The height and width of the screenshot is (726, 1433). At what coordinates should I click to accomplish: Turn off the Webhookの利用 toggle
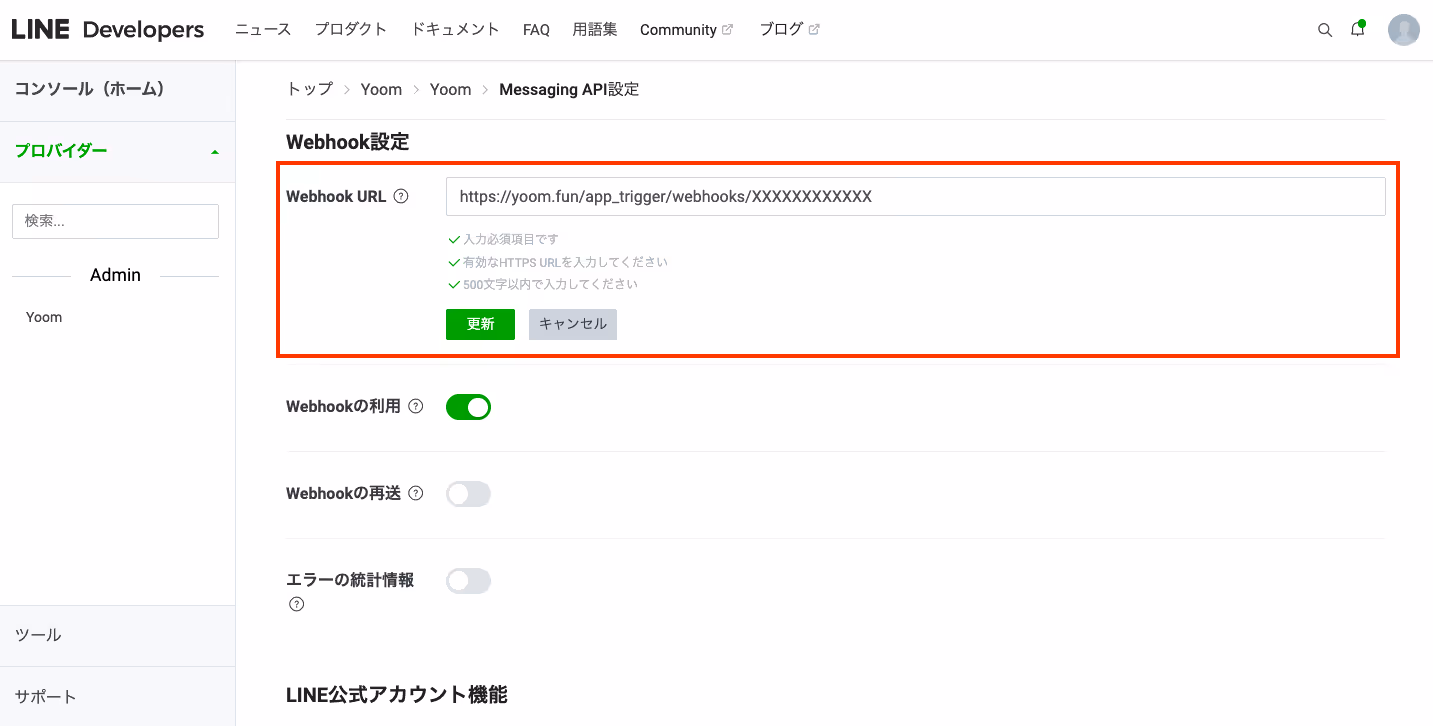[468, 407]
